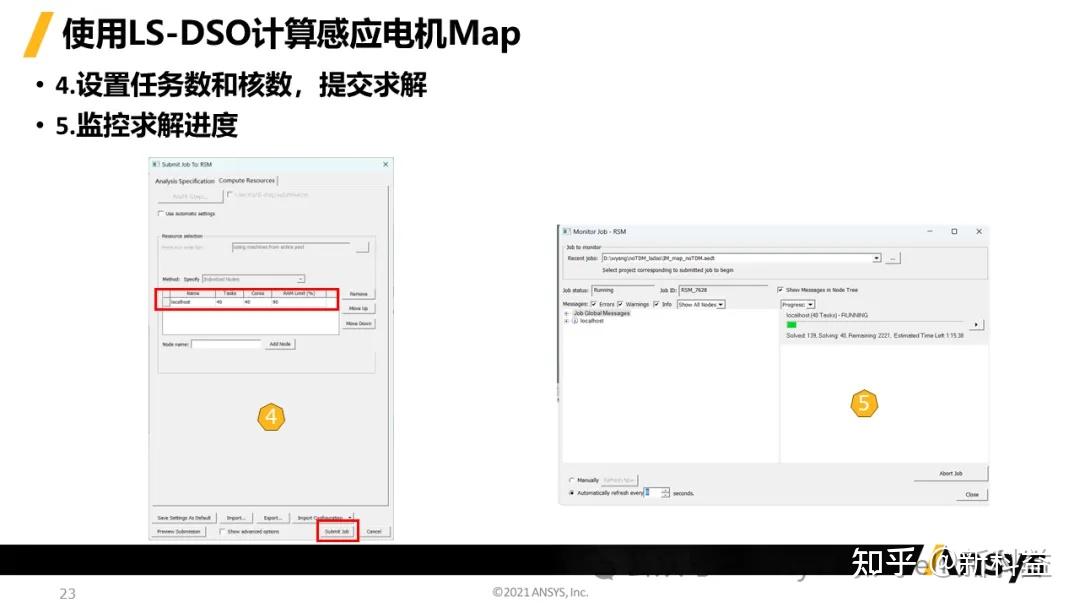Image resolution: width=1080 pixels, height=608 pixels.
Task: Click the Export... button
Action: click(272, 518)
